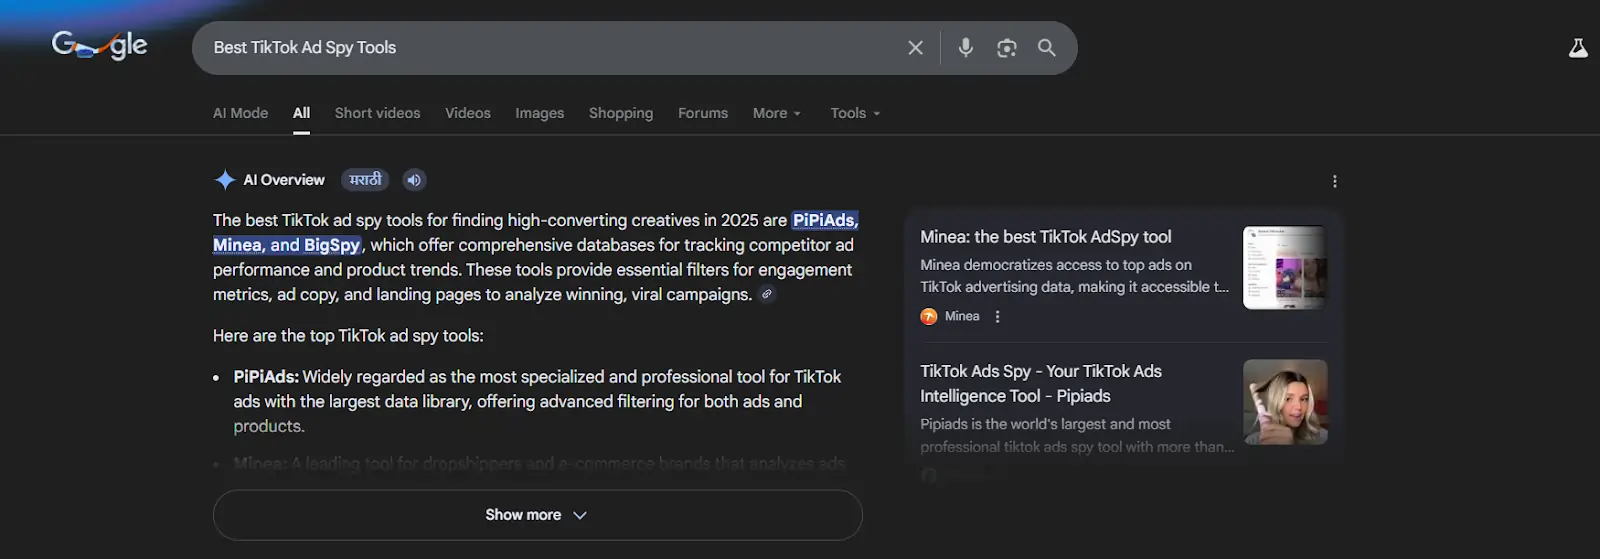
Task: Click the Pipiads source card thumbnail
Action: [x=1285, y=402]
